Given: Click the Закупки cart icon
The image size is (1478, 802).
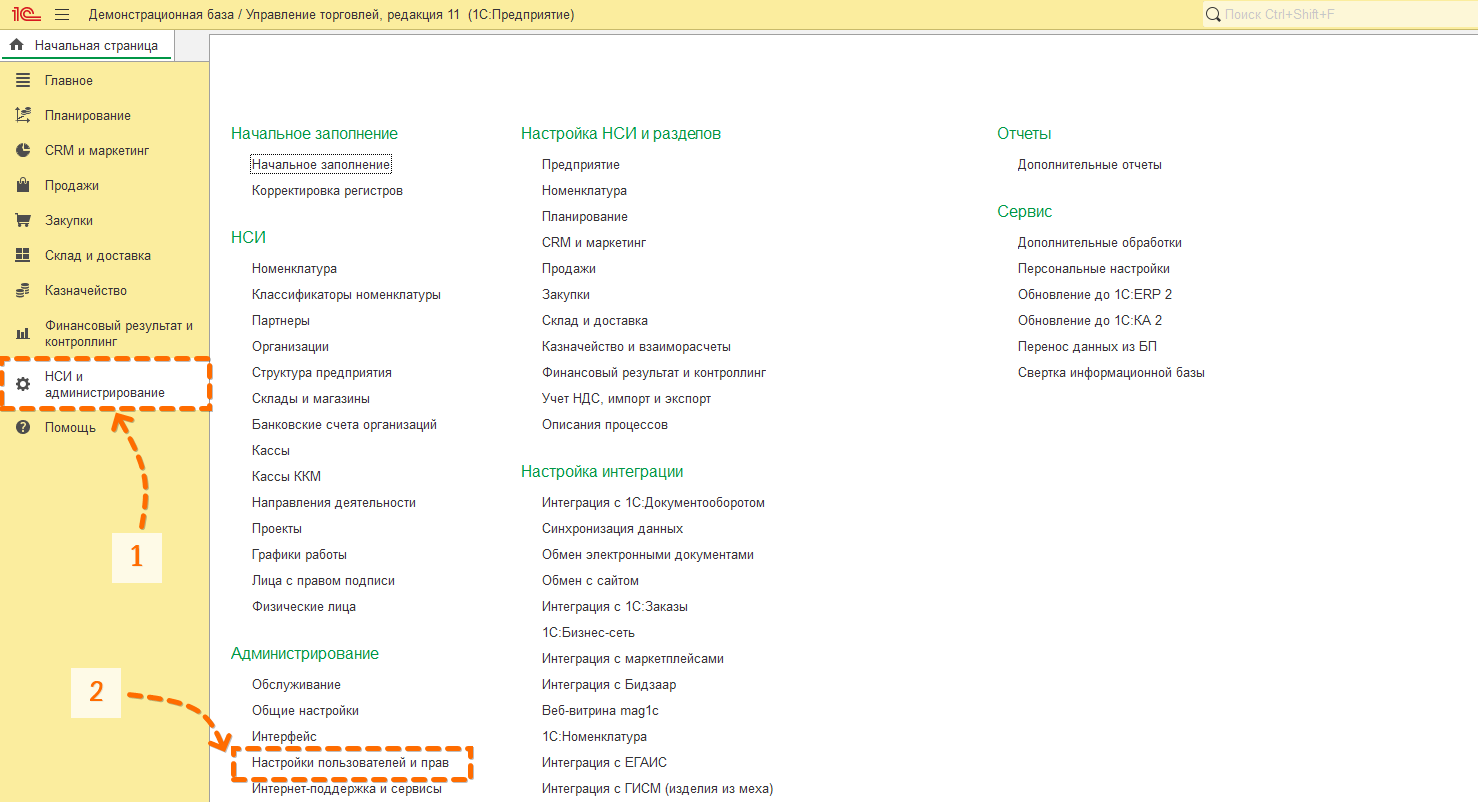Looking at the screenshot, I should [23, 221].
